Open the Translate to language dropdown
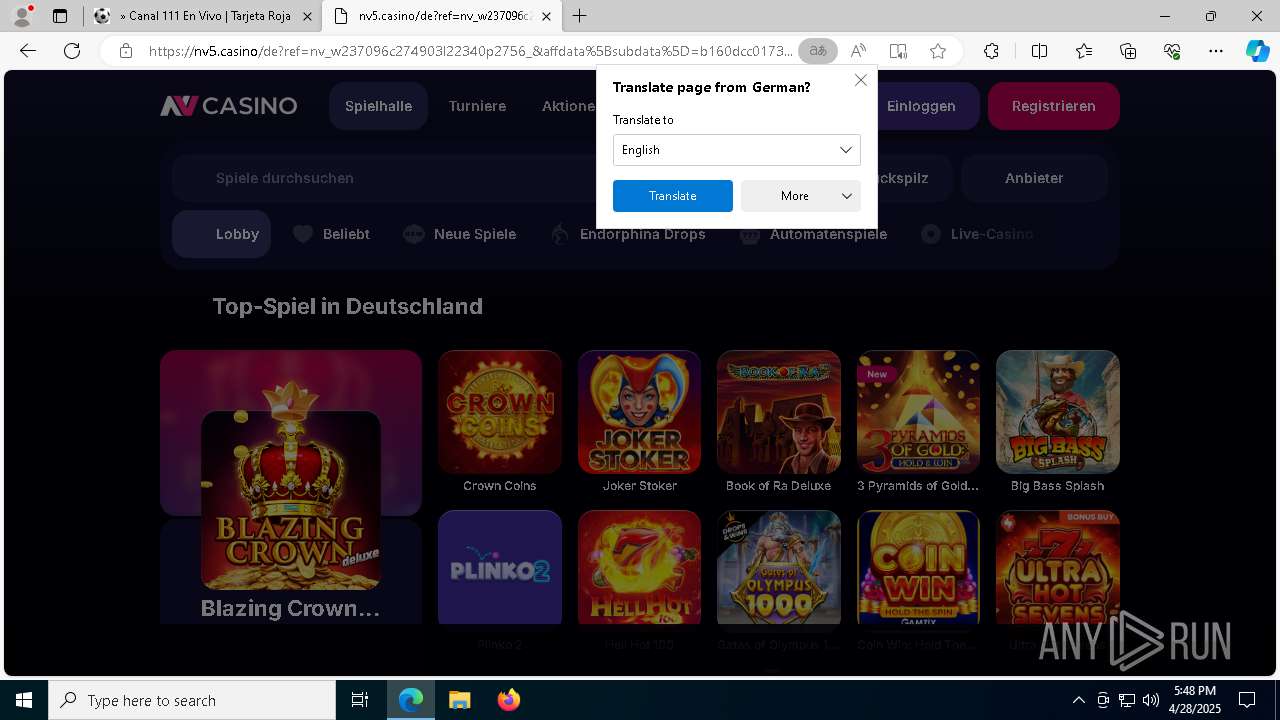Viewport: 1280px width, 720px height. click(736, 150)
